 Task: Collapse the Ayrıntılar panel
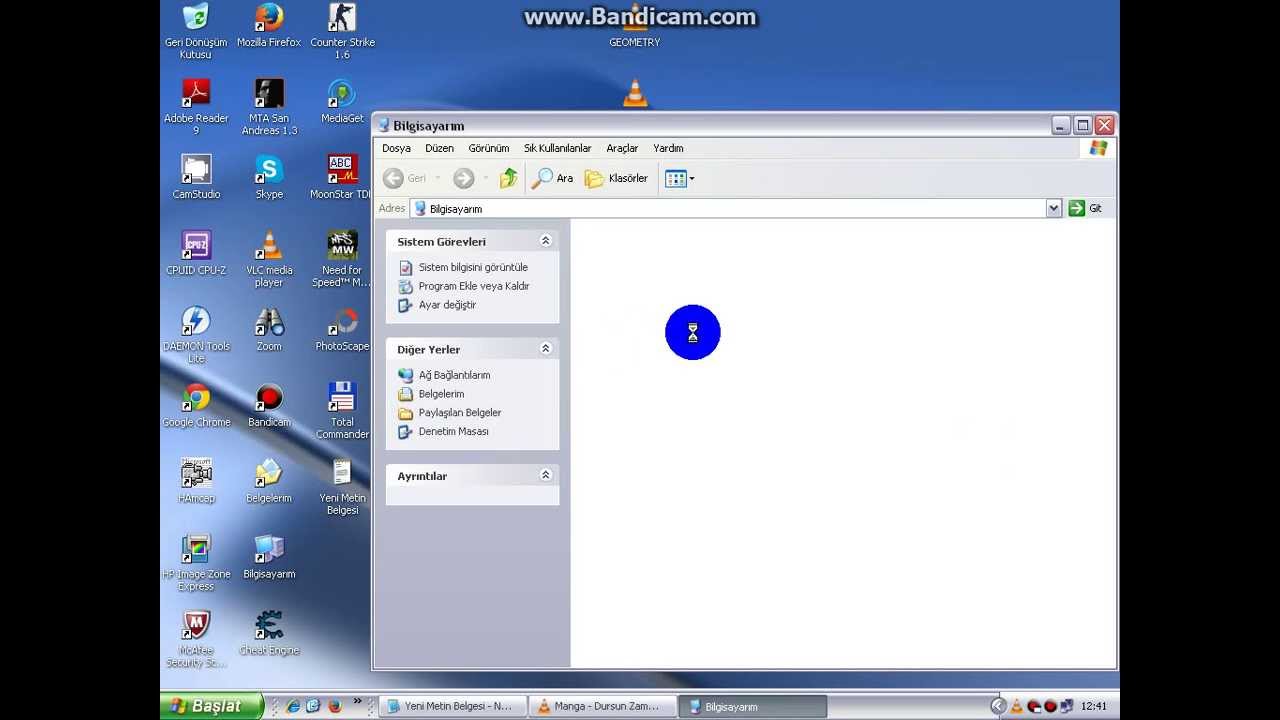(x=546, y=476)
